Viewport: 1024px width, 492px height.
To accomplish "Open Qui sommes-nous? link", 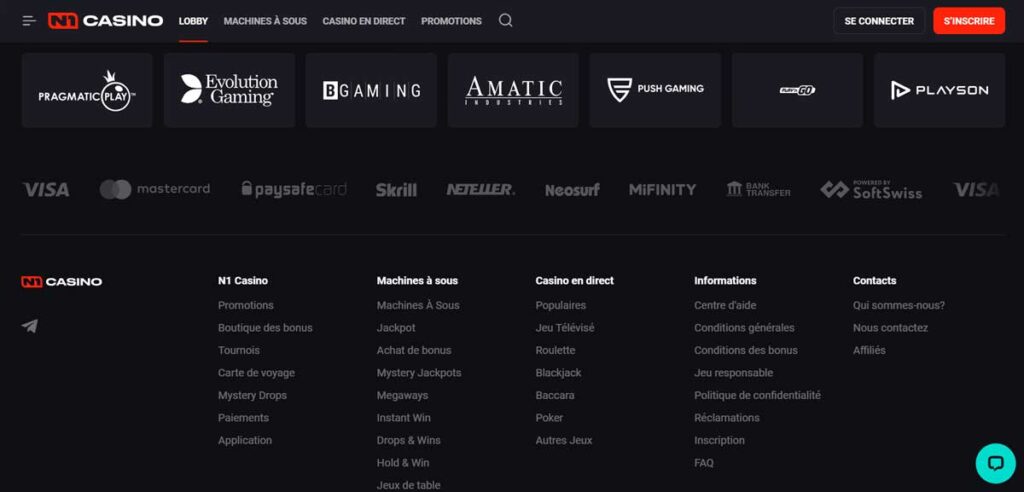I will click(x=899, y=305).
